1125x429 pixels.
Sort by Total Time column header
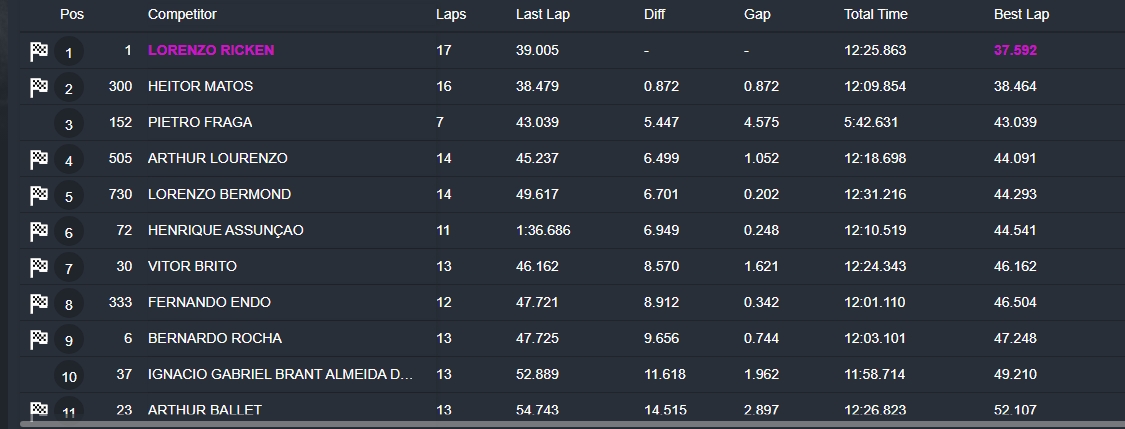click(875, 14)
